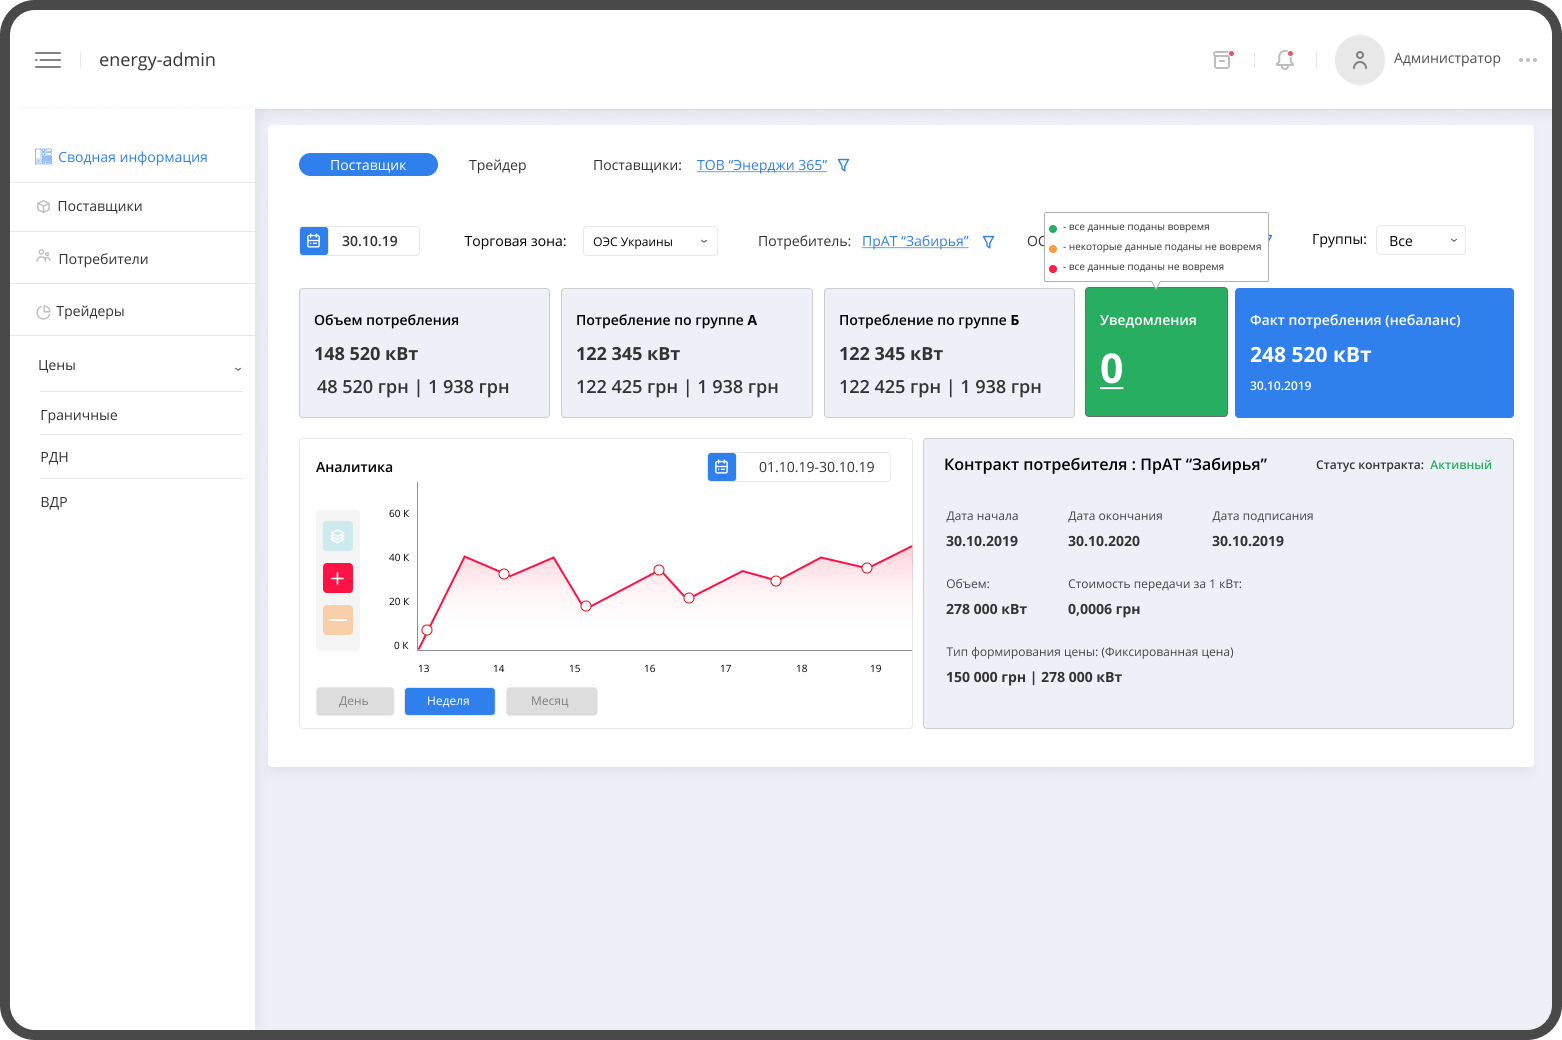Select the Неделя period option

point(449,701)
